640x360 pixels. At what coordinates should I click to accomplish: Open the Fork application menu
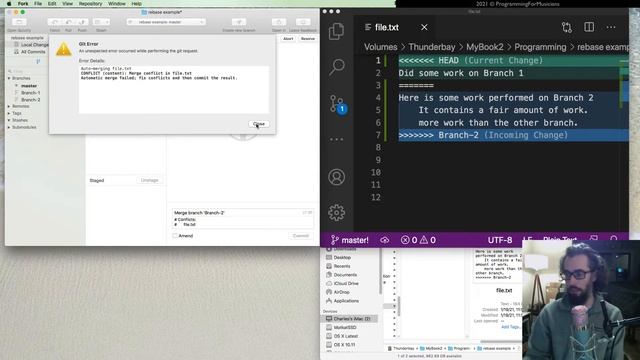point(23,4)
